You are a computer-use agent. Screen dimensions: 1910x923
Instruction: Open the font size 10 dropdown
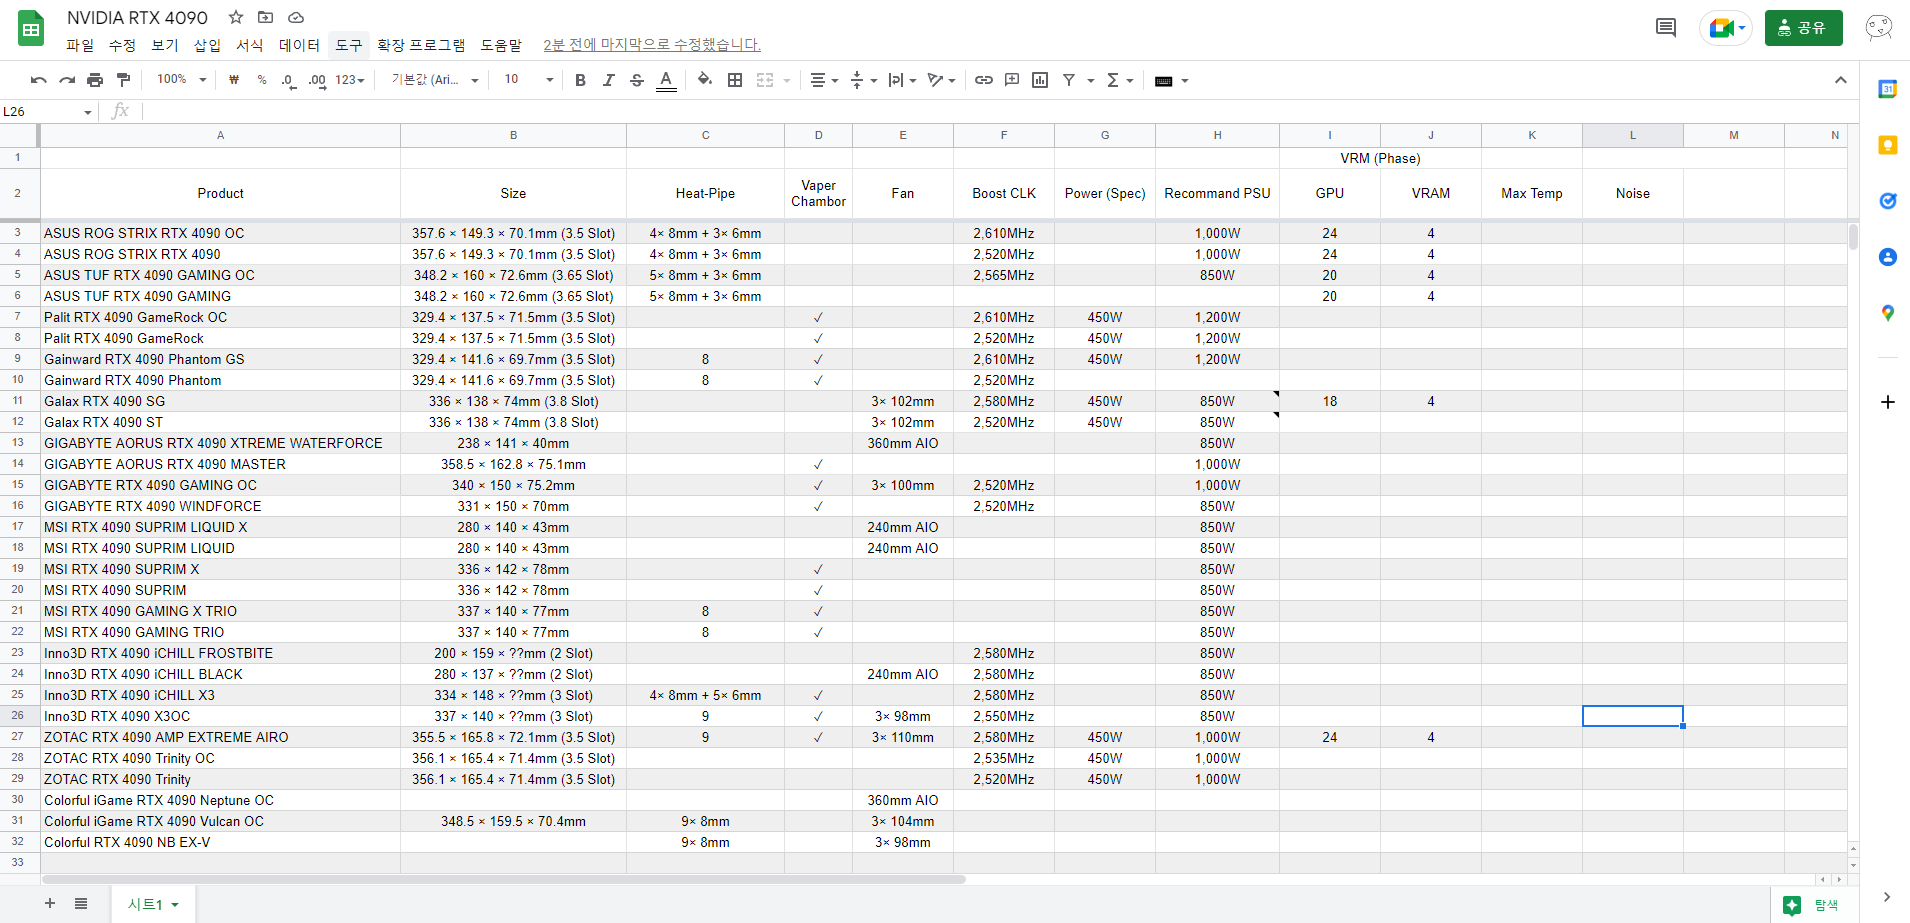[x=529, y=80]
